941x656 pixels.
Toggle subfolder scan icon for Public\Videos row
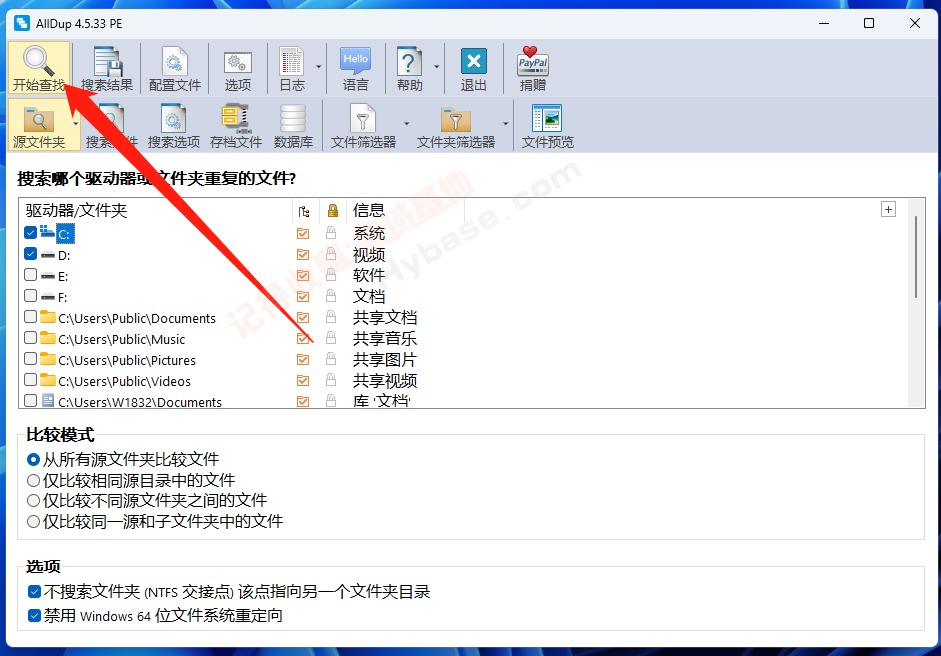(x=303, y=381)
